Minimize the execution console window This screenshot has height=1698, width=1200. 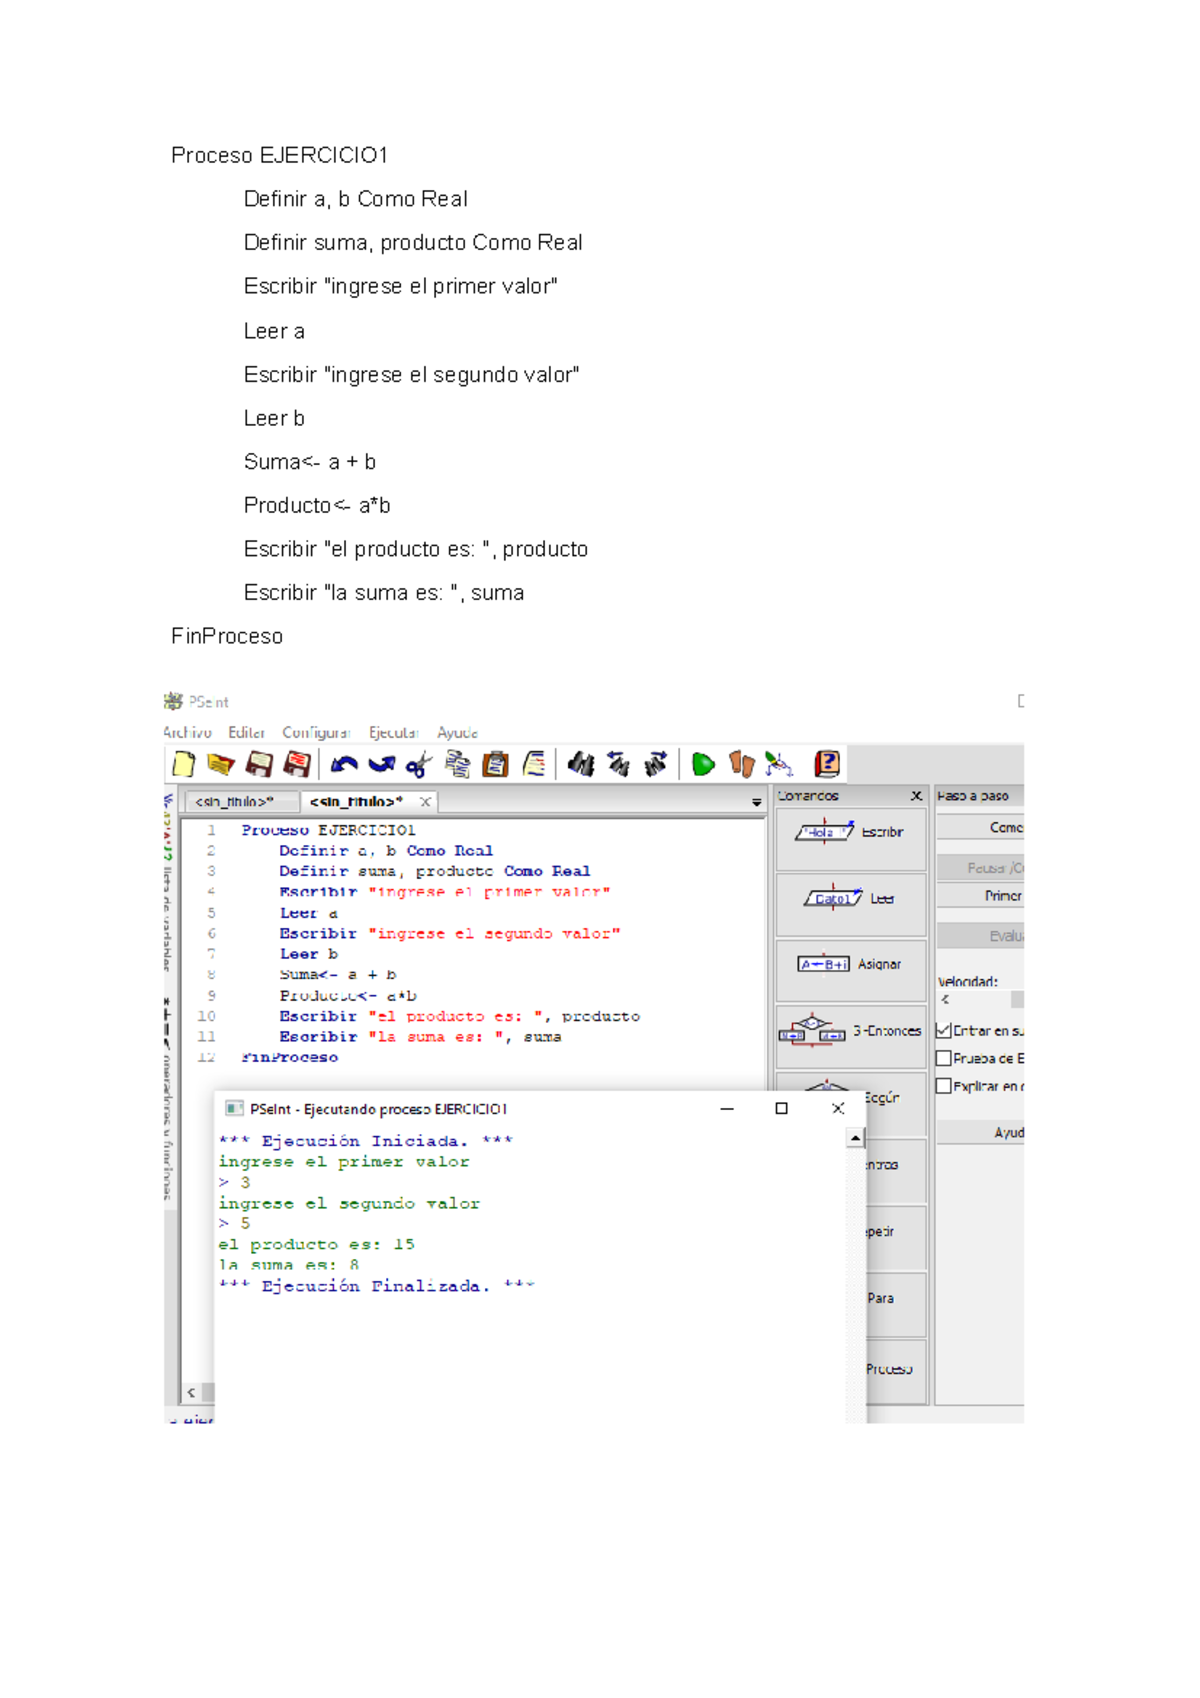coord(727,1108)
